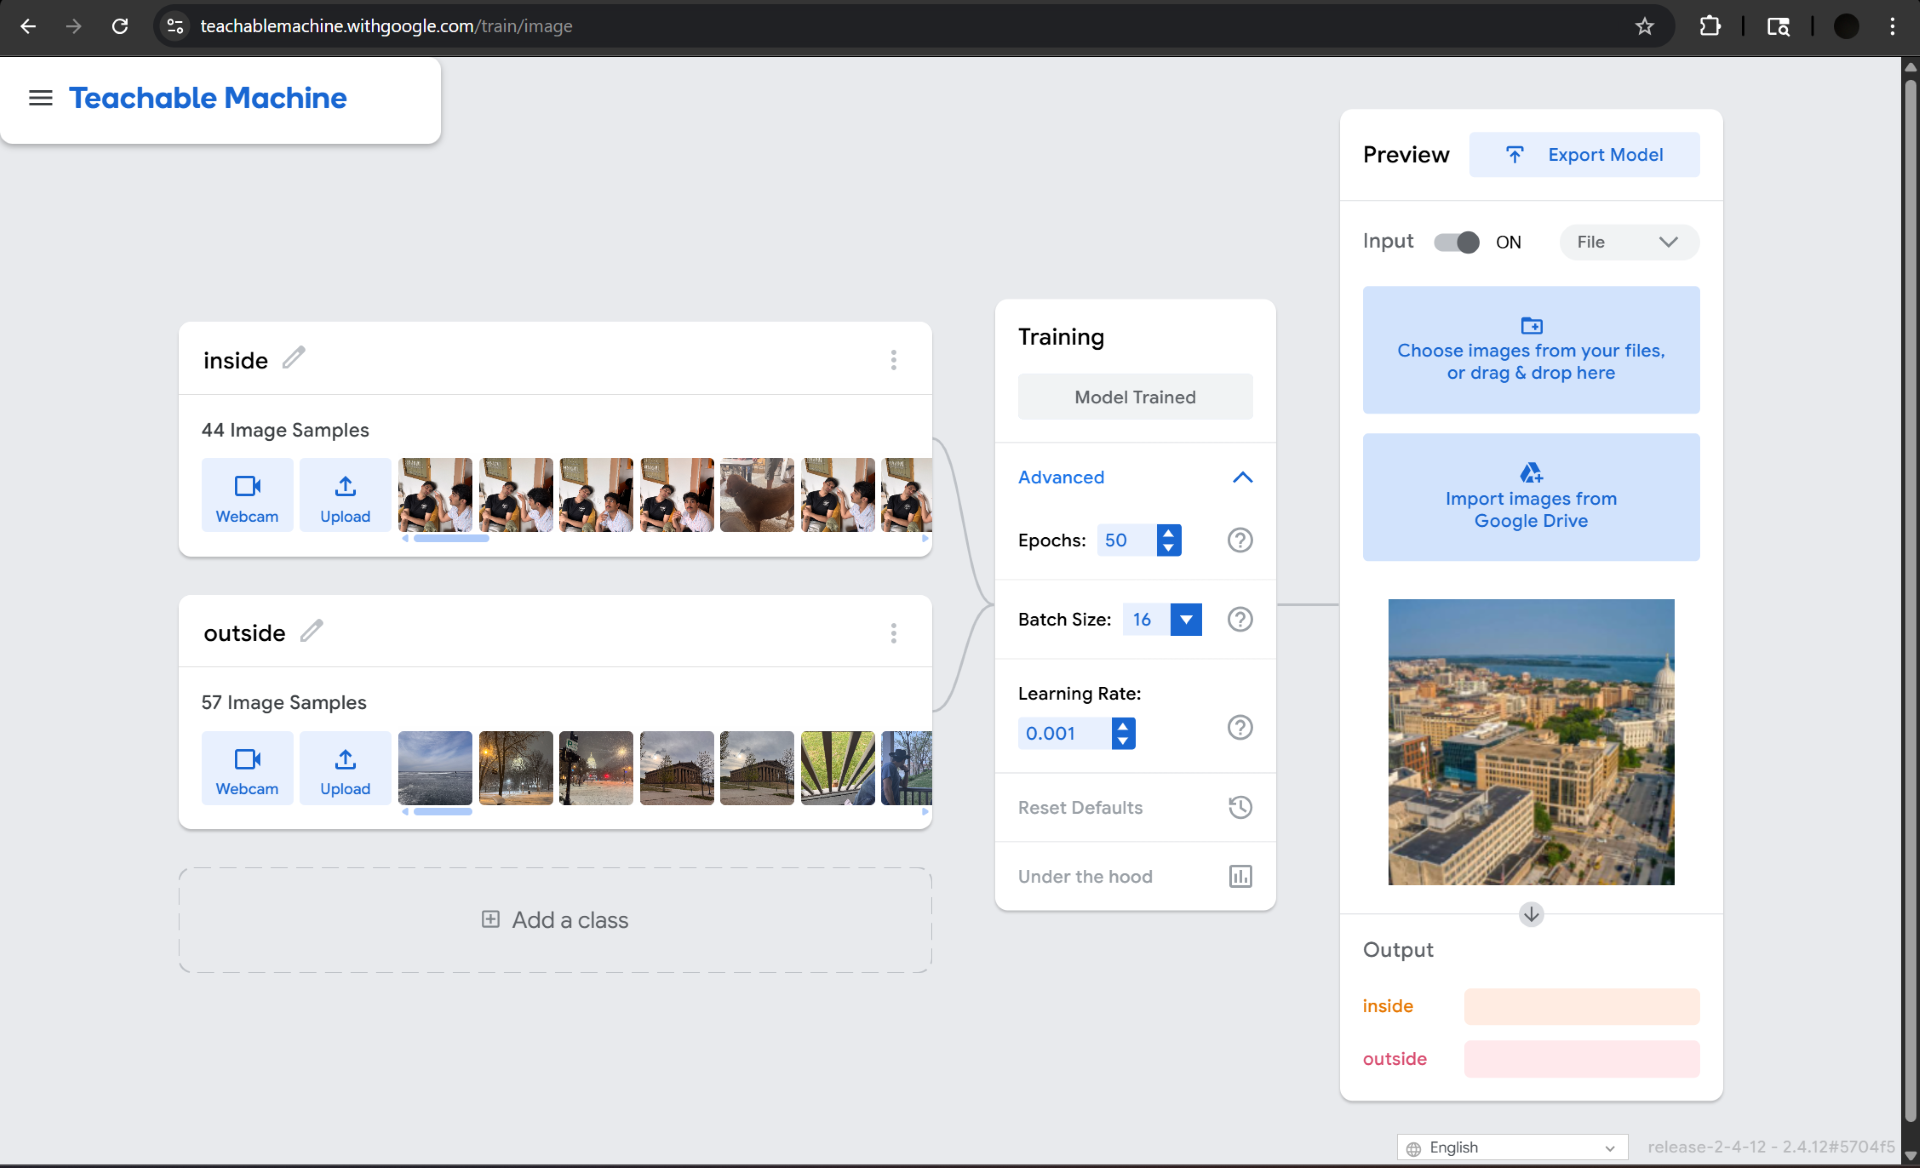Click Upload button in outside class
This screenshot has width=1920, height=1168.
(x=345, y=768)
